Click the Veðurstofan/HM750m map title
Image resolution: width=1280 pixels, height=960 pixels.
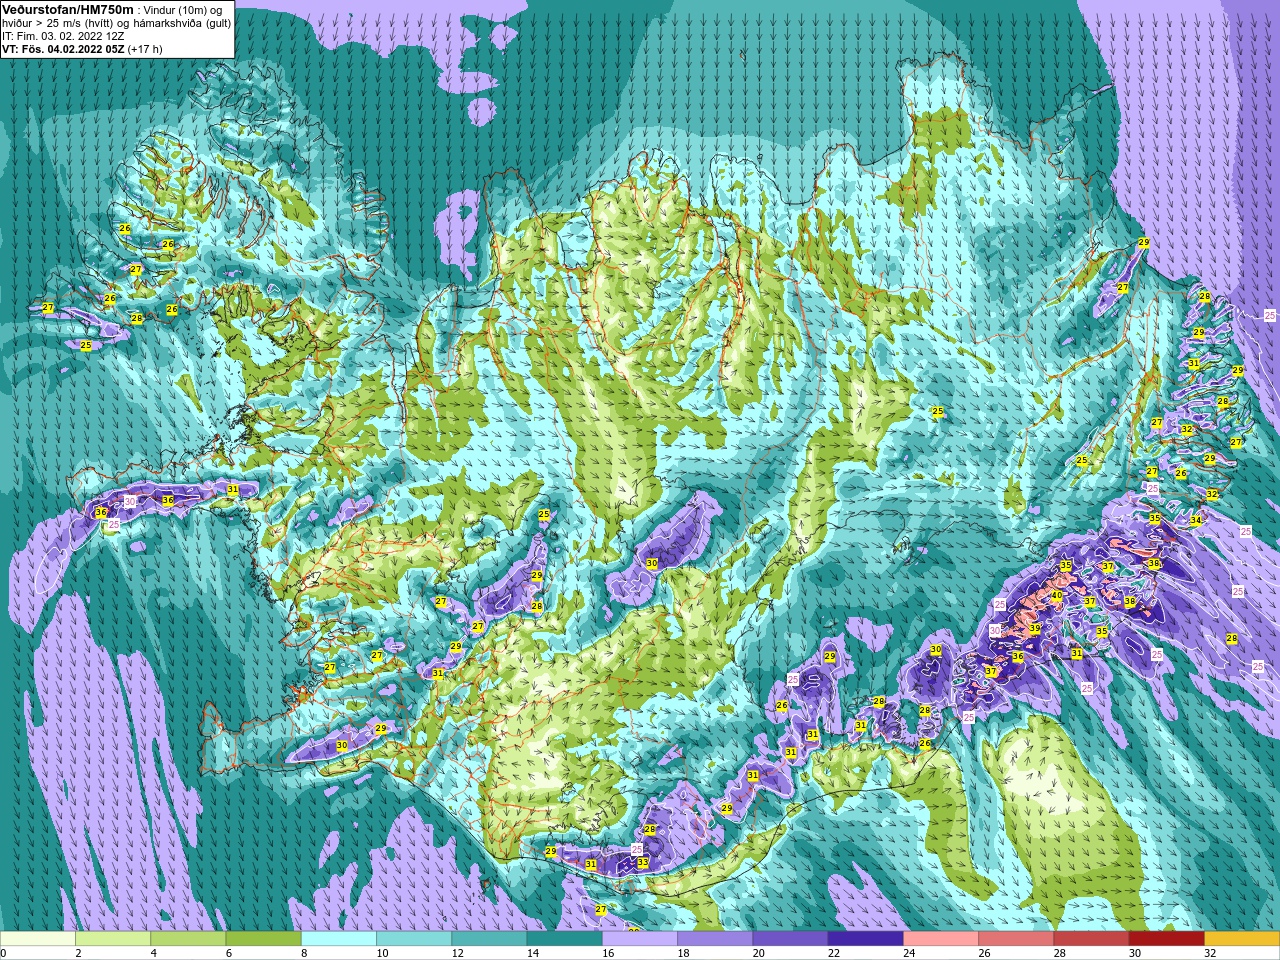67,9
